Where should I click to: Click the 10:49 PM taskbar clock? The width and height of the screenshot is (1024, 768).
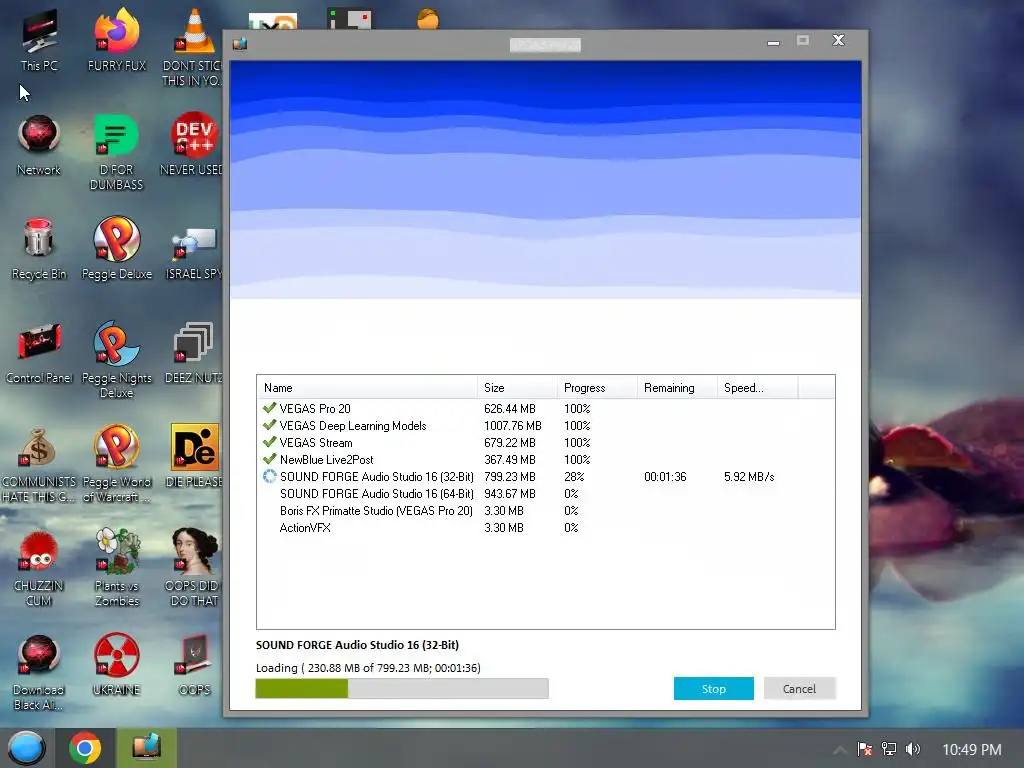972,750
